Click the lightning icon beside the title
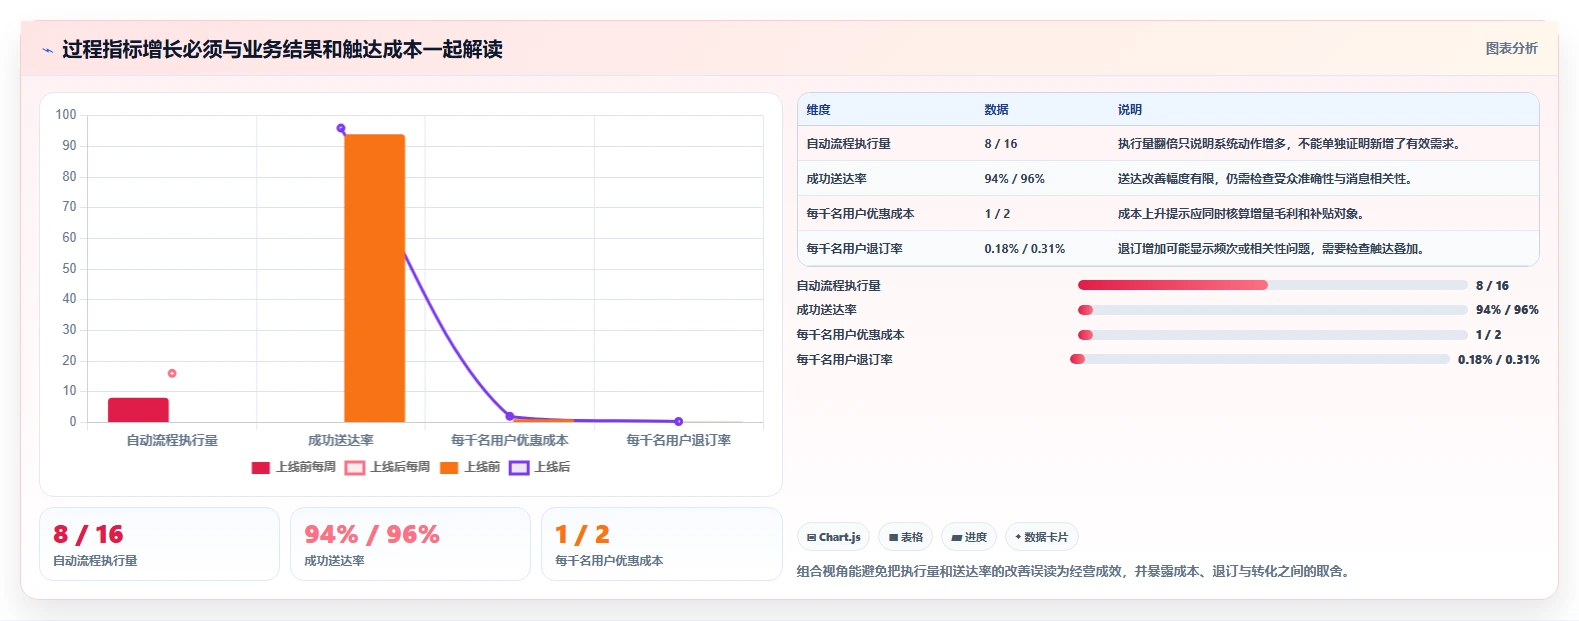1579x621 pixels. pos(47,50)
